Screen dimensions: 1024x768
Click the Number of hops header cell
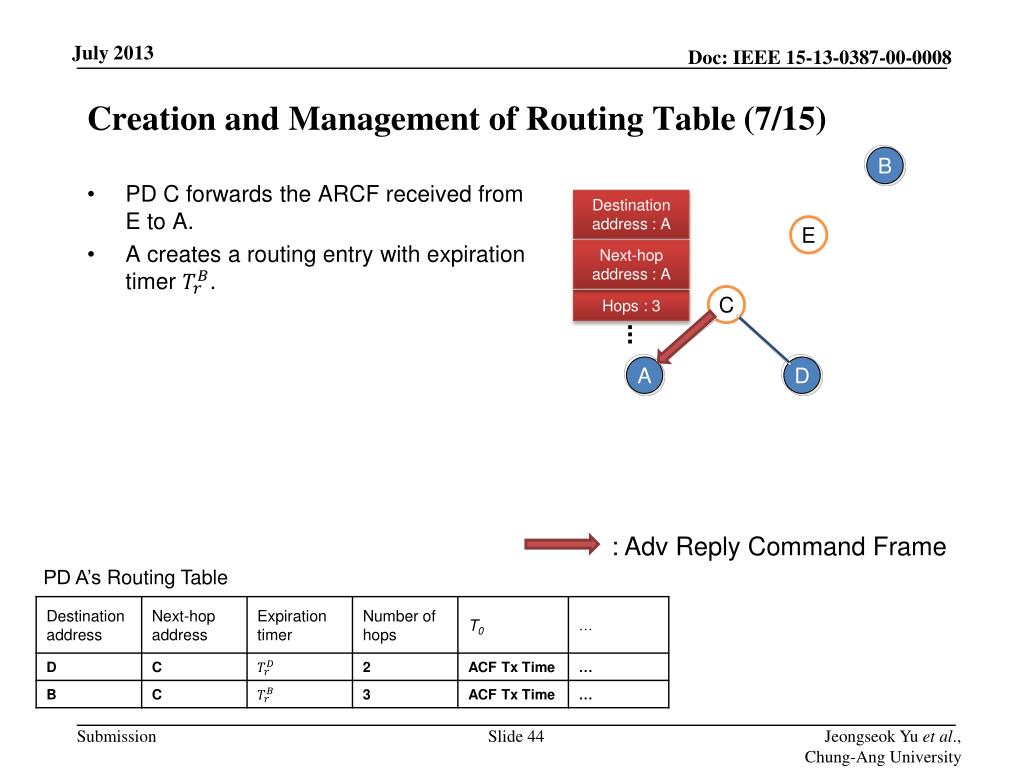click(405, 625)
